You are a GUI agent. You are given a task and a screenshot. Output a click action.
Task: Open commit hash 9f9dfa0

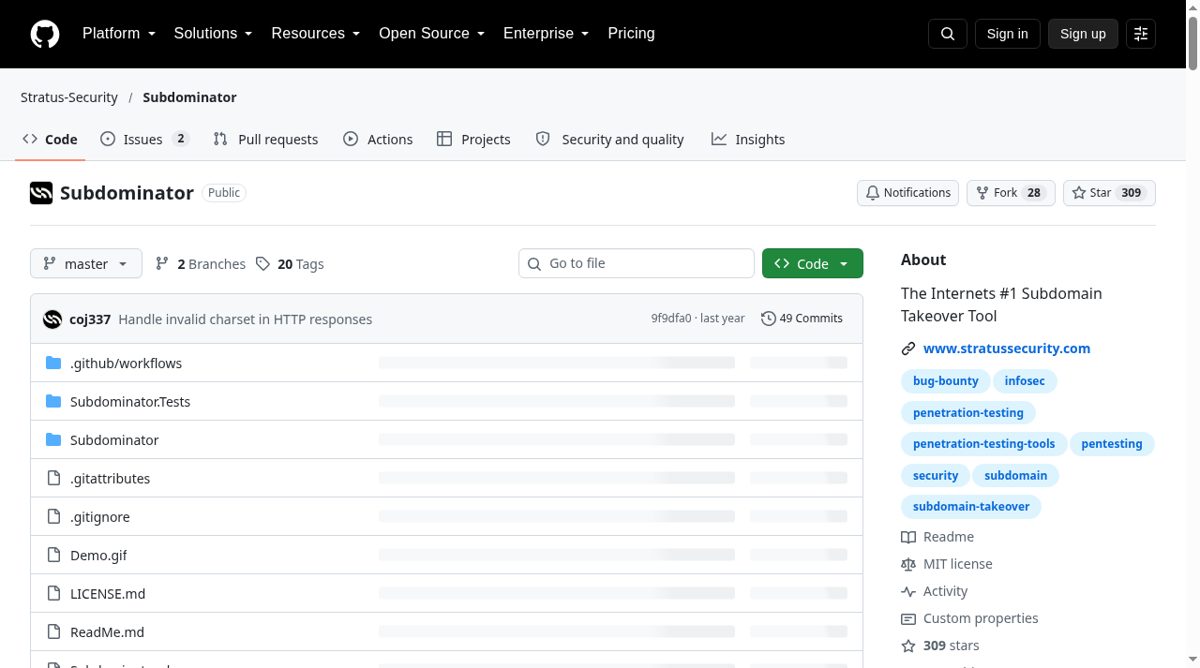point(671,319)
